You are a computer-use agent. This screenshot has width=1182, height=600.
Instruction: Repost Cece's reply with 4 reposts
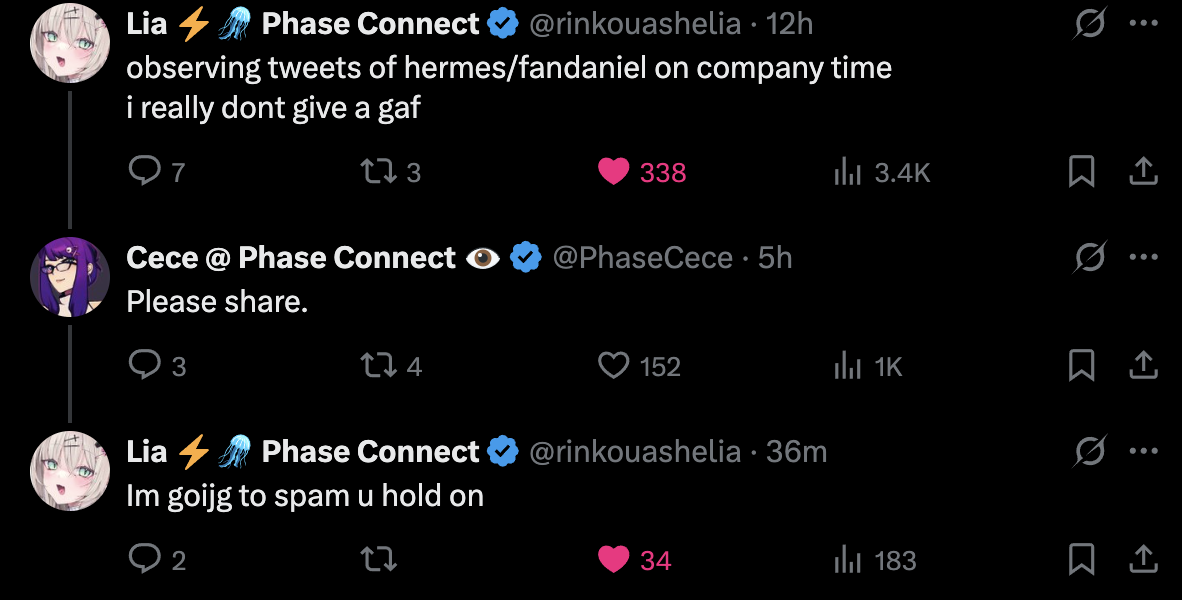pyautogui.click(x=377, y=366)
